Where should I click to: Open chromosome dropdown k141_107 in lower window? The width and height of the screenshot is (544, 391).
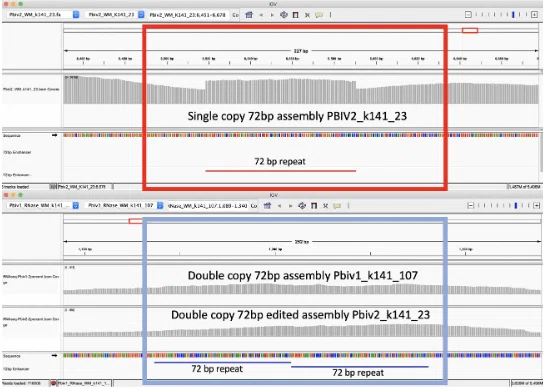coord(125,205)
